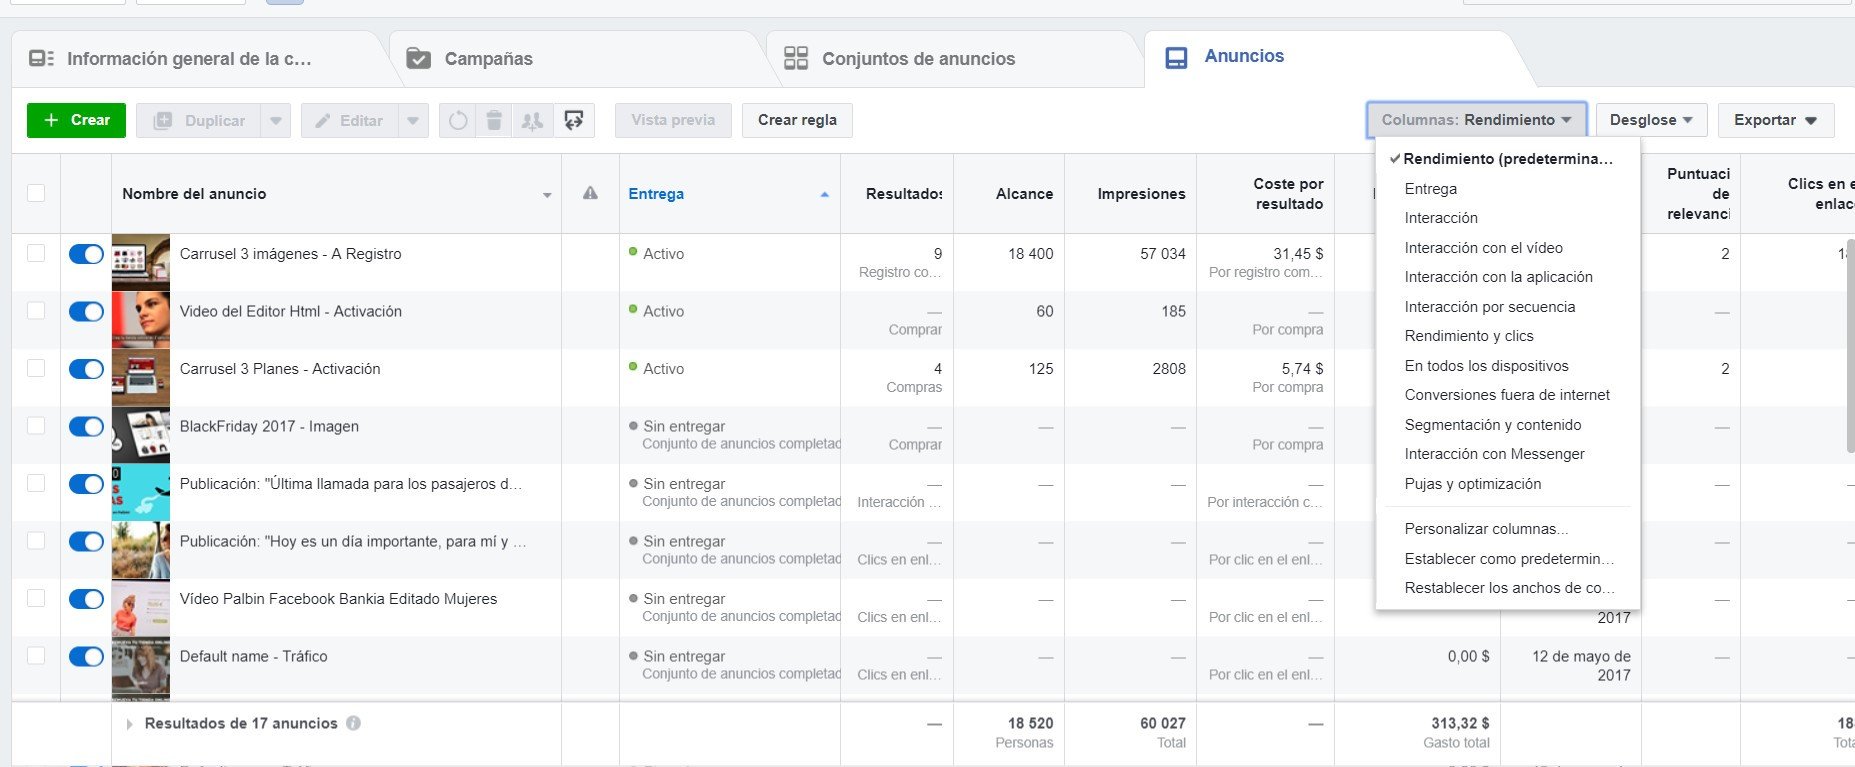Screen dimensions: 1855x767
Task: Disable the BlackFriday 2017 - Imagen ad switch
Action: tap(86, 427)
